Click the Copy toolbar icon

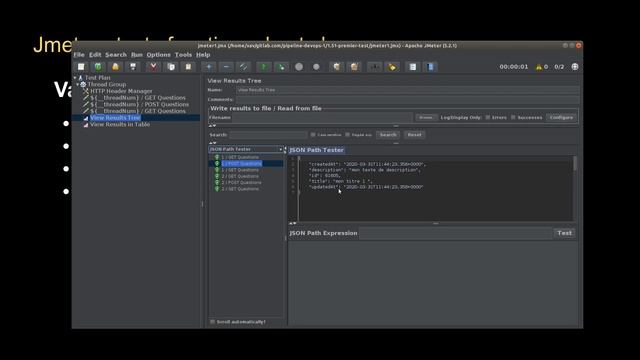[171, 67]
